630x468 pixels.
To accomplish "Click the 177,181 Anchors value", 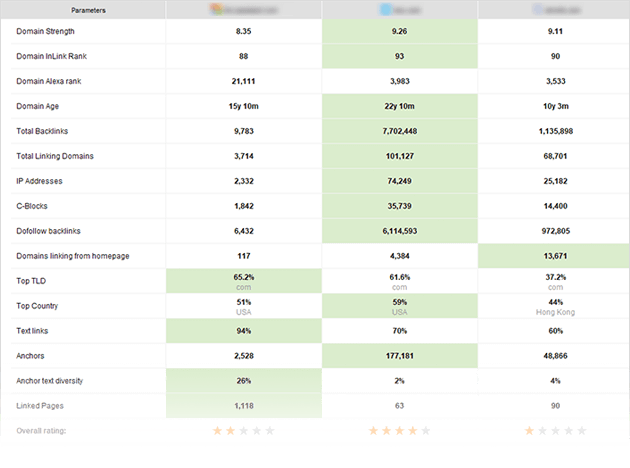I will point(399,357).
